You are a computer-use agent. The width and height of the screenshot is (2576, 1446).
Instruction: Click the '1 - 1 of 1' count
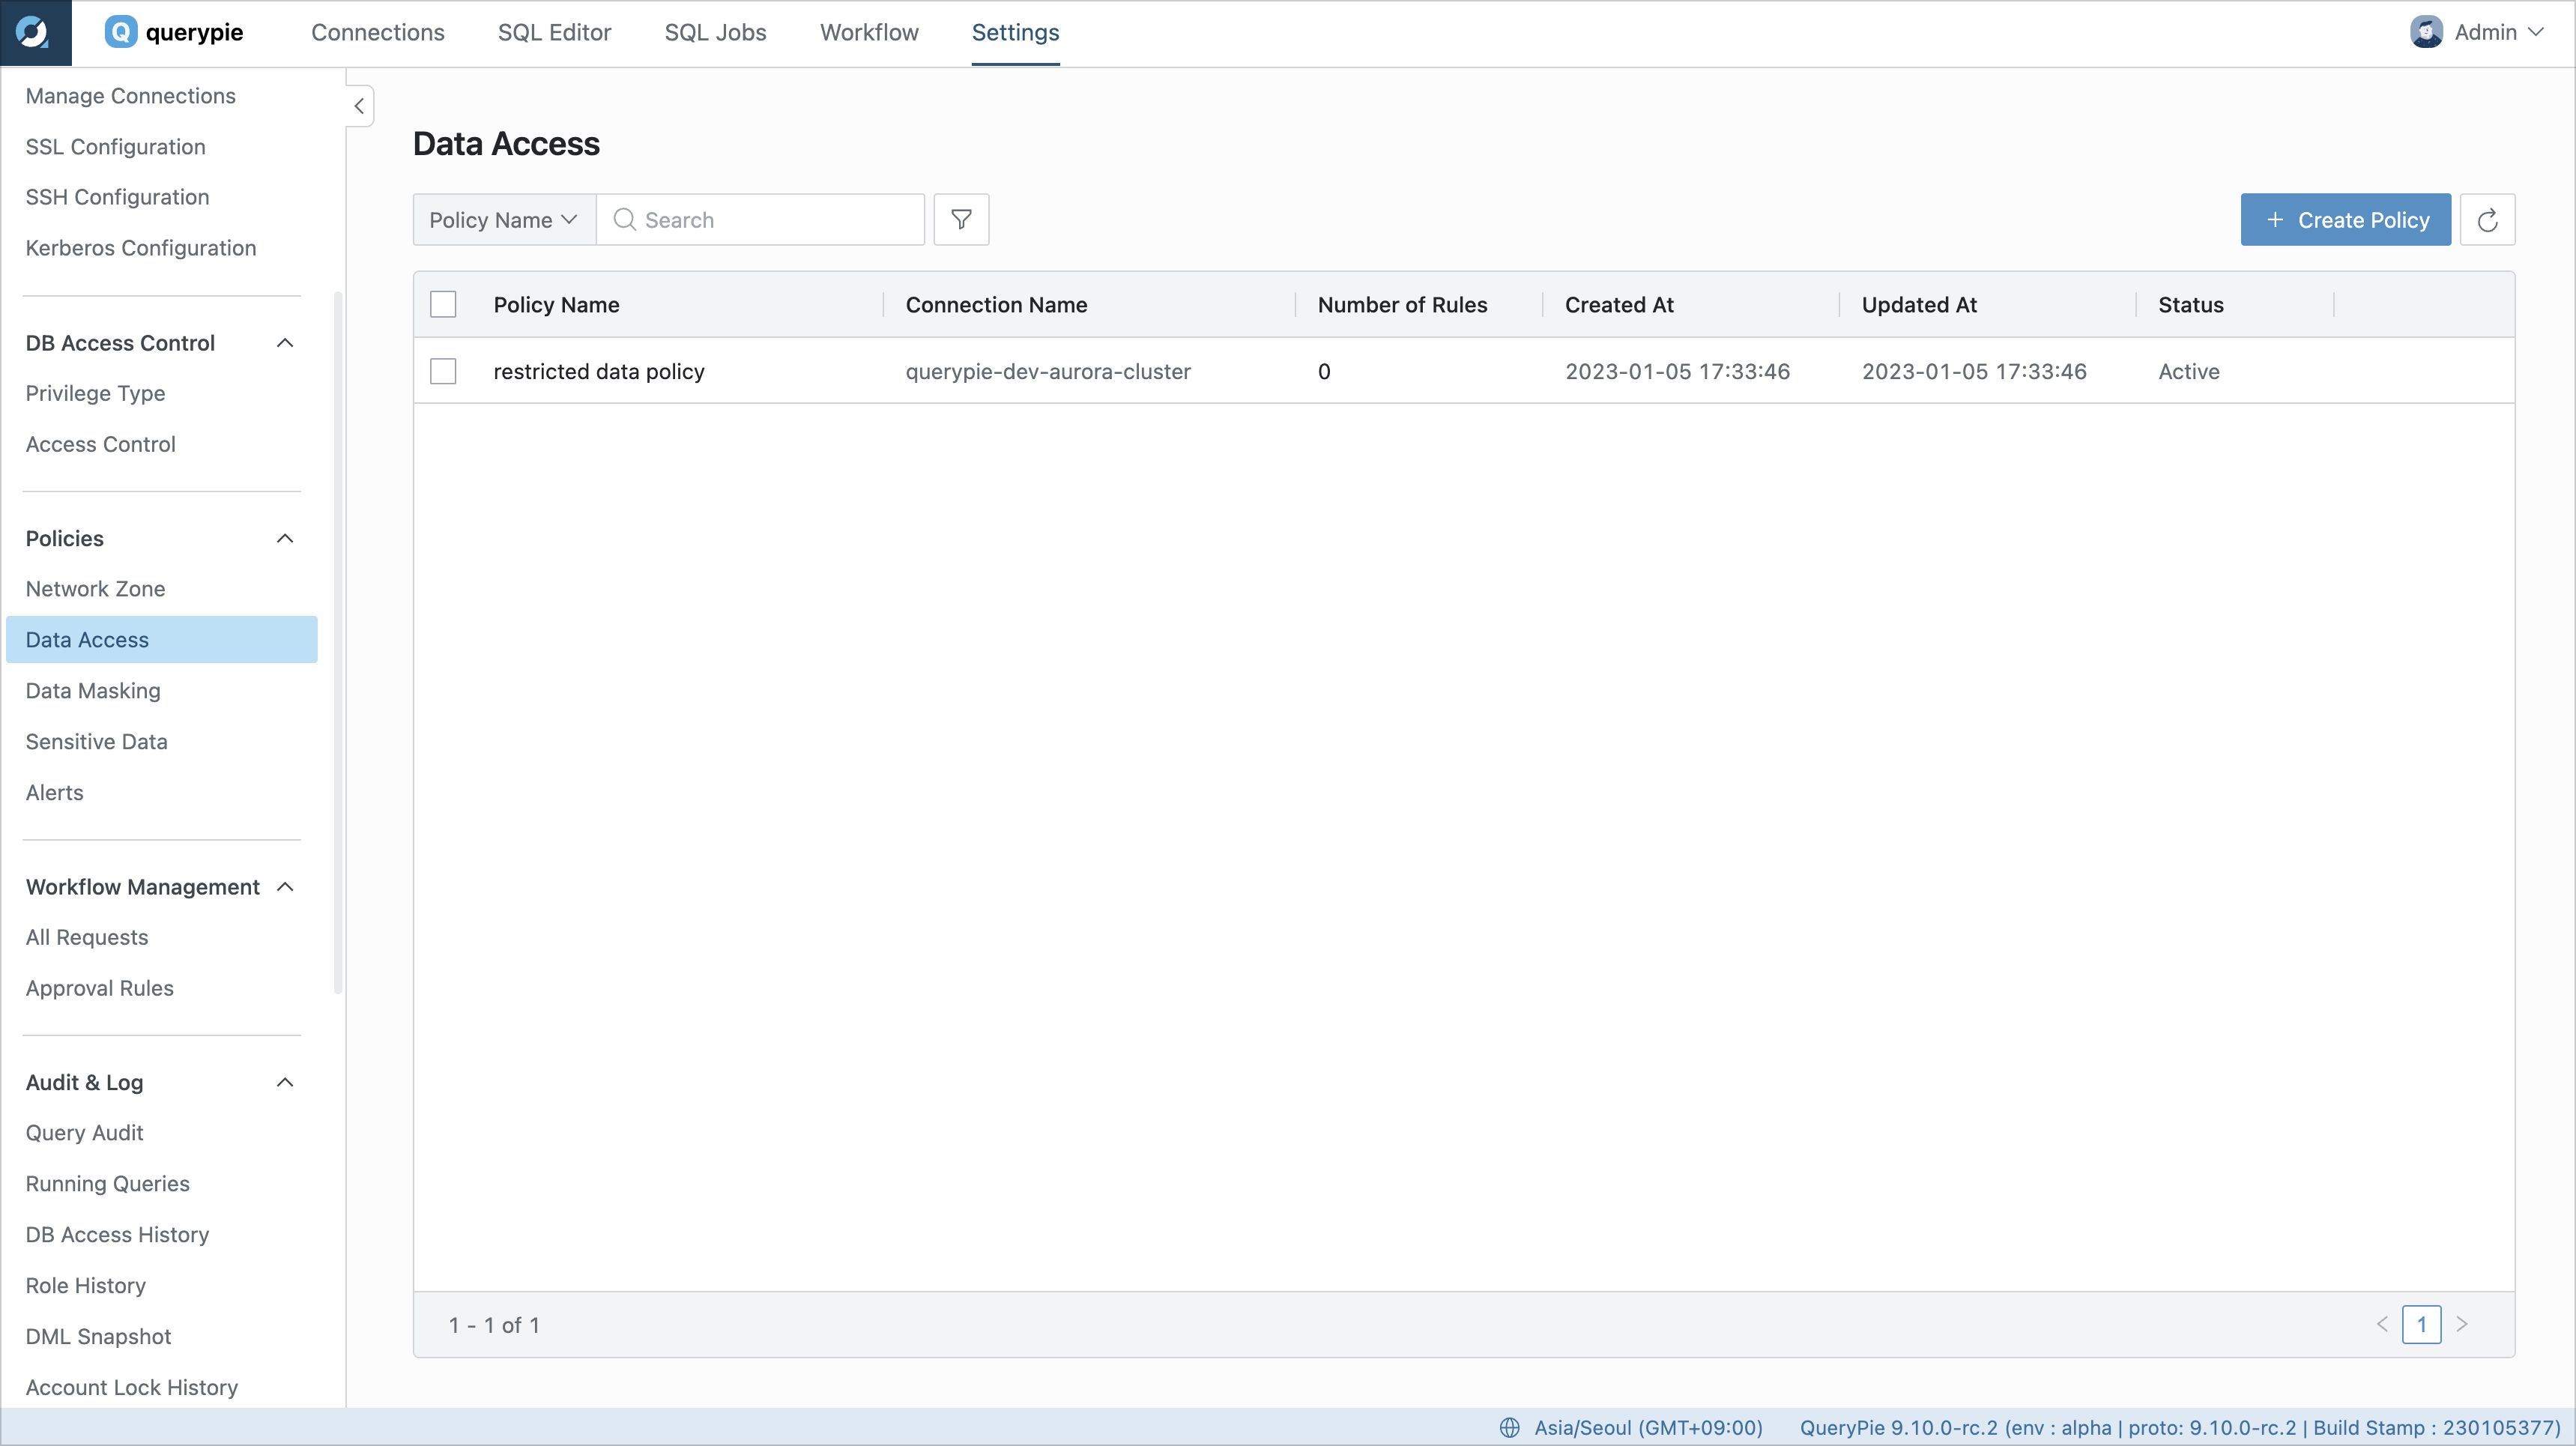pyautogui.click(x=494, y=1325)
